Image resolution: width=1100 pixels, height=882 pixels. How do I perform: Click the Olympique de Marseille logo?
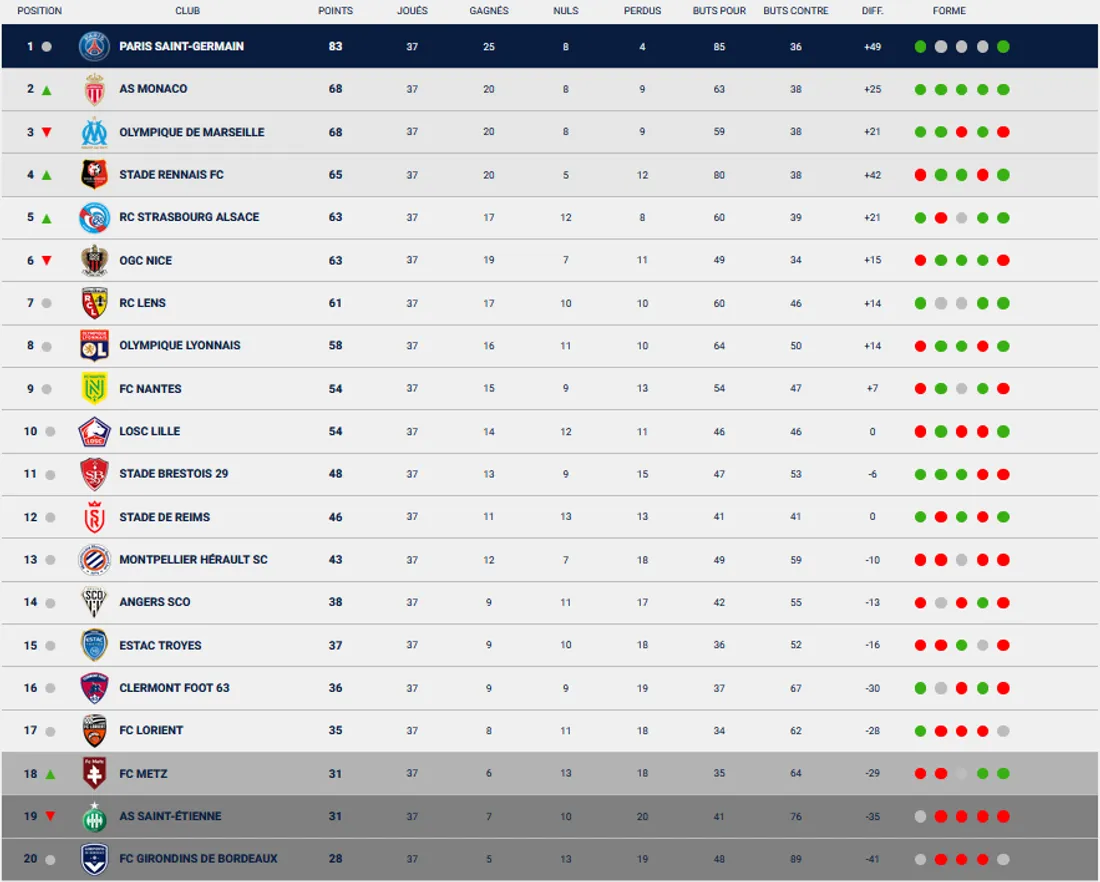94,132
